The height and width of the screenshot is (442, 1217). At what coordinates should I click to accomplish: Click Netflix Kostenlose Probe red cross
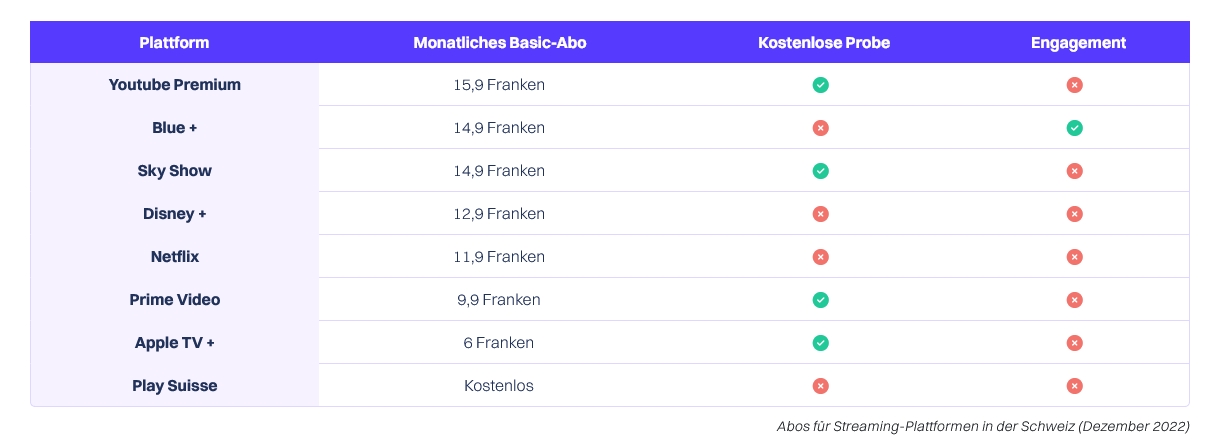(x=820, y=257)
